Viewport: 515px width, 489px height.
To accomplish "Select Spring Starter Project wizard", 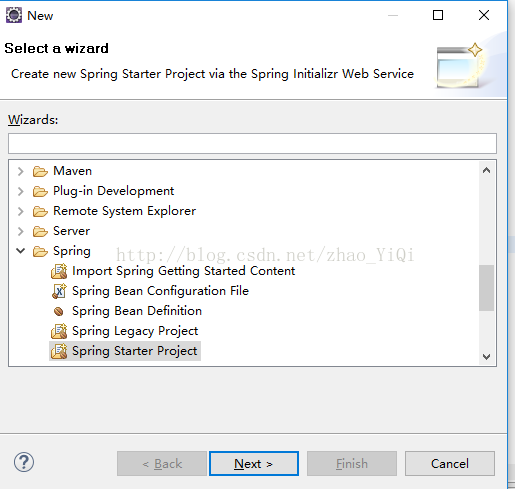I will 134,351.
